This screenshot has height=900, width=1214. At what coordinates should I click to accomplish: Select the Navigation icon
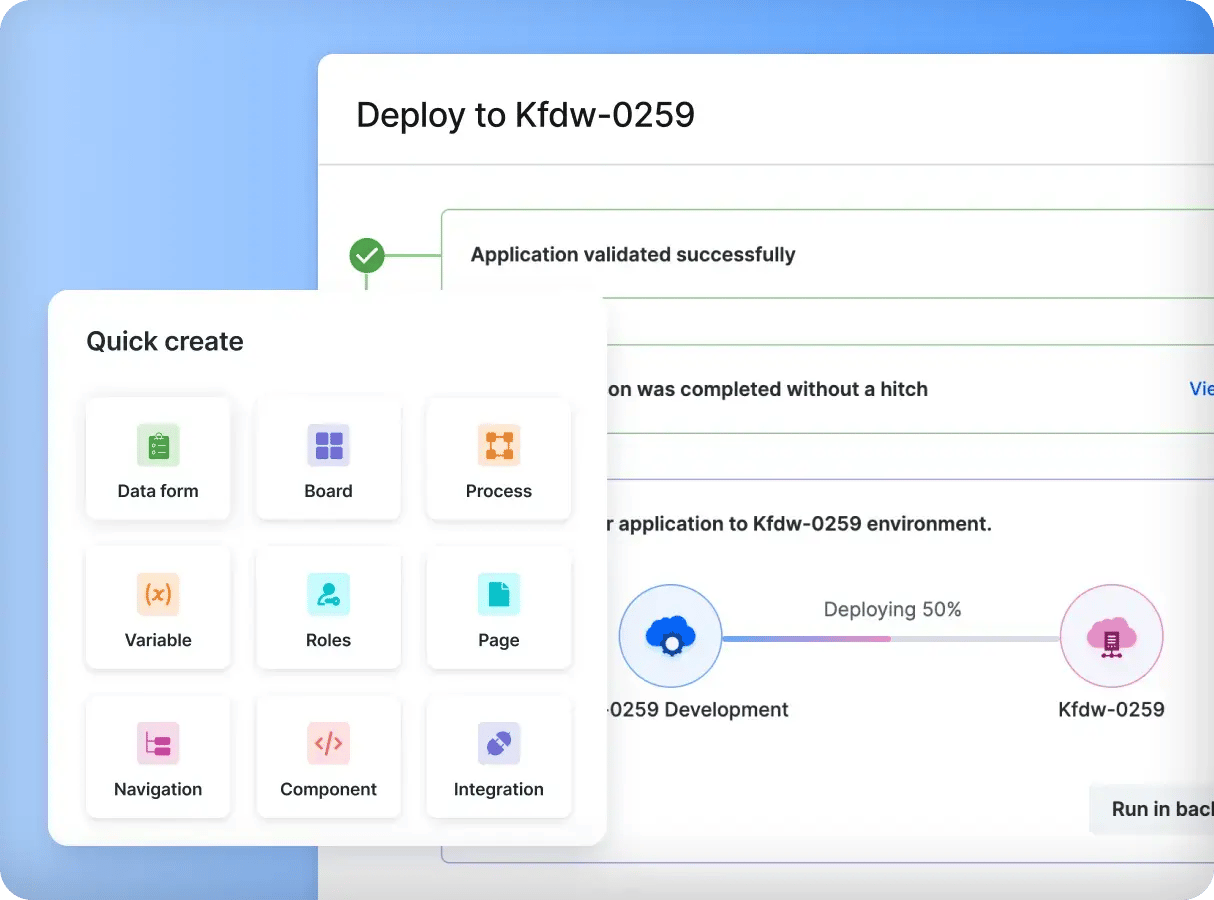pyautogui.click(x=158, y=743)
